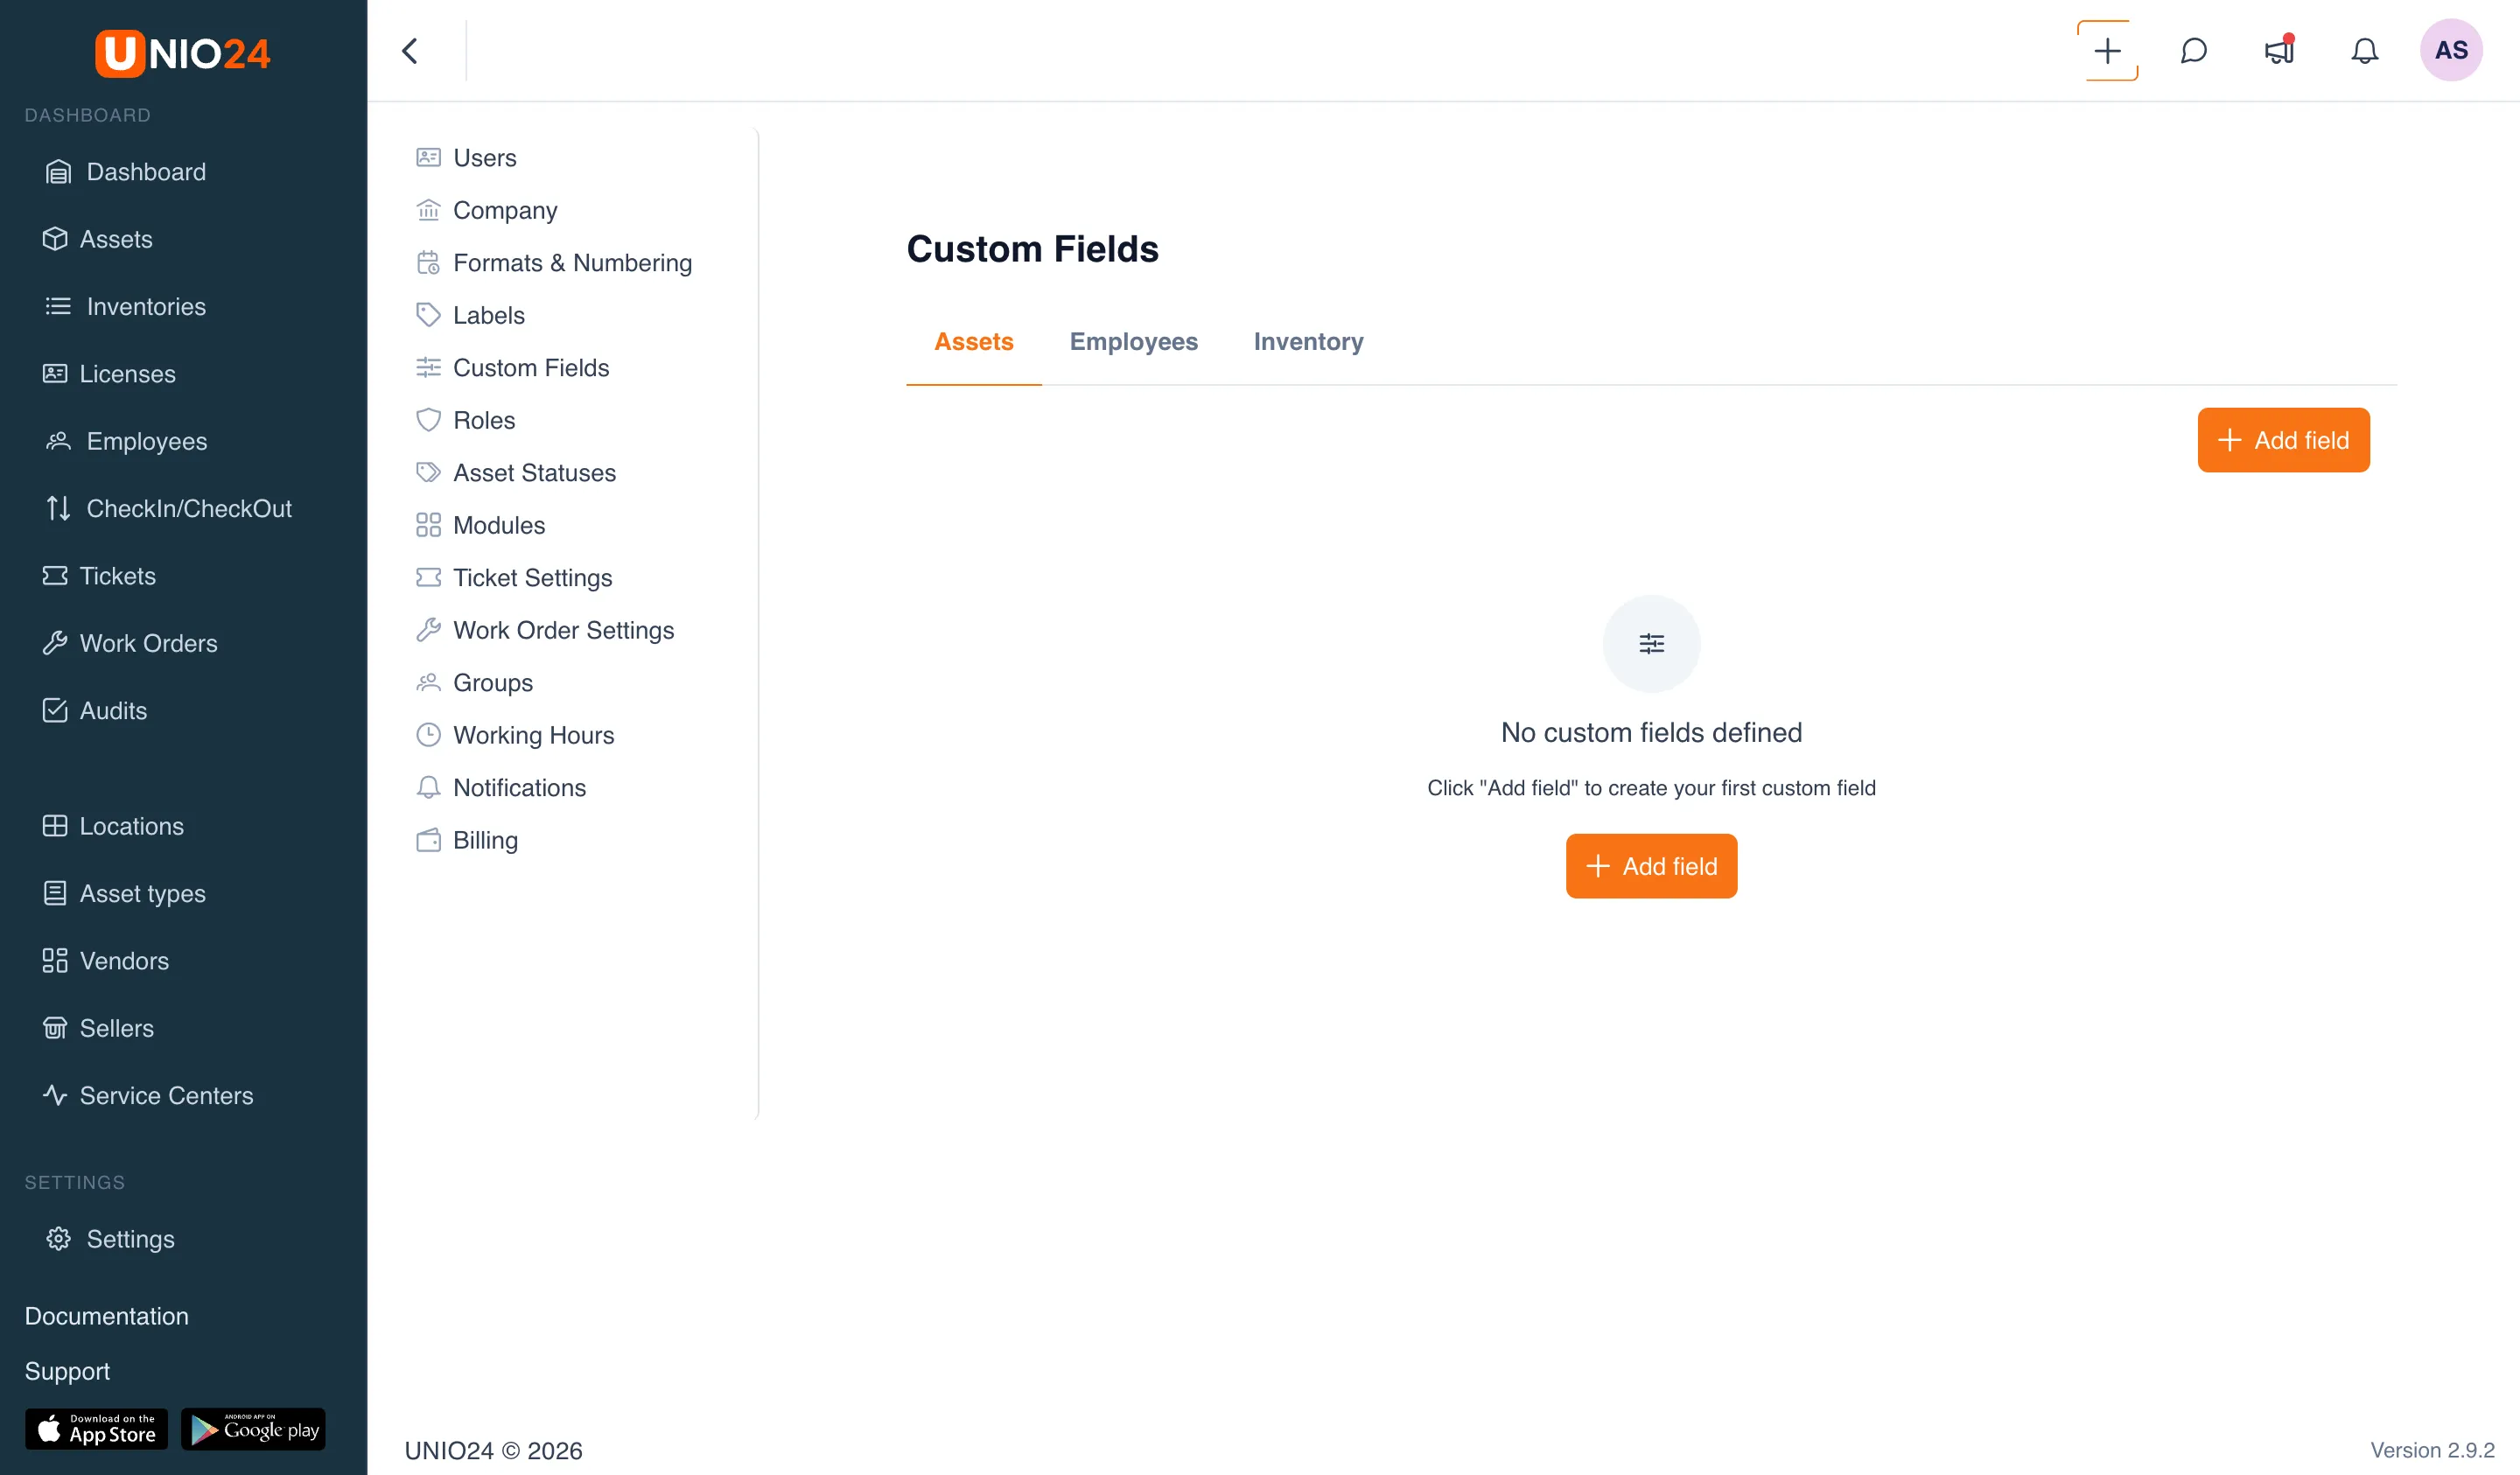
Task: Open Licenses in the sidebar
Action: tap(109, 374)
